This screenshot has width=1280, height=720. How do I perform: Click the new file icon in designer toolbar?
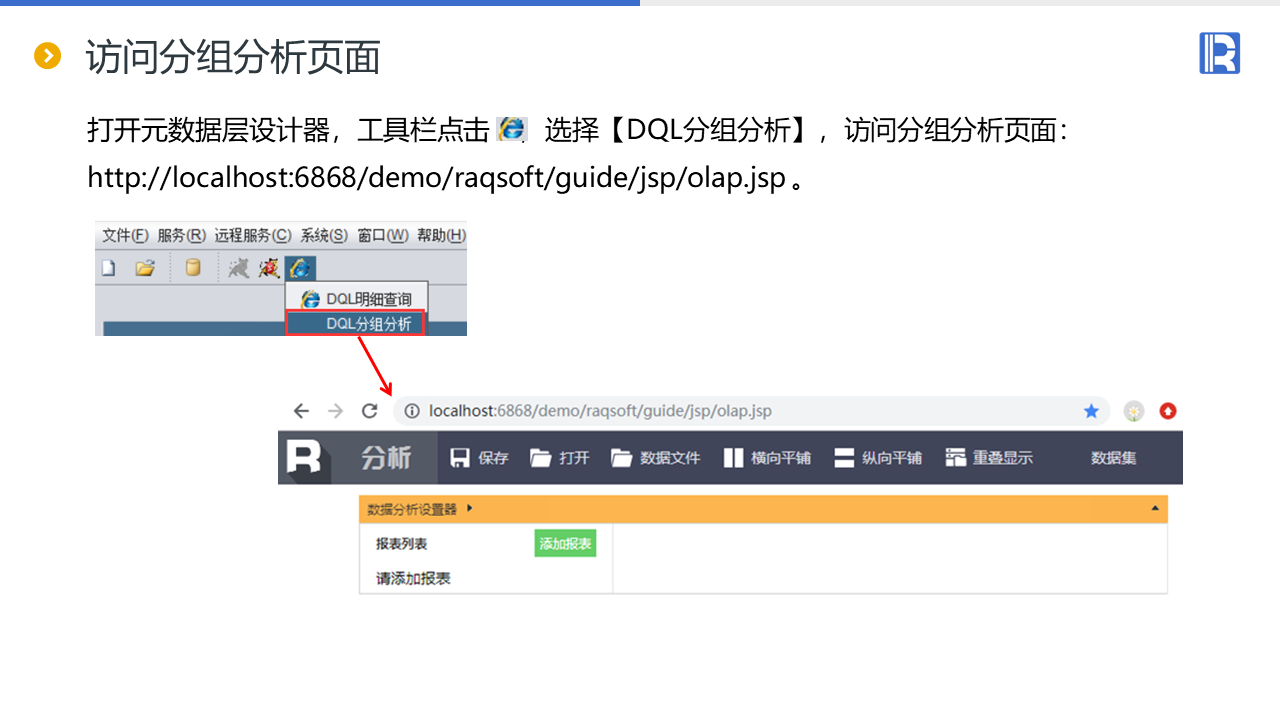(x=109, y=268)
